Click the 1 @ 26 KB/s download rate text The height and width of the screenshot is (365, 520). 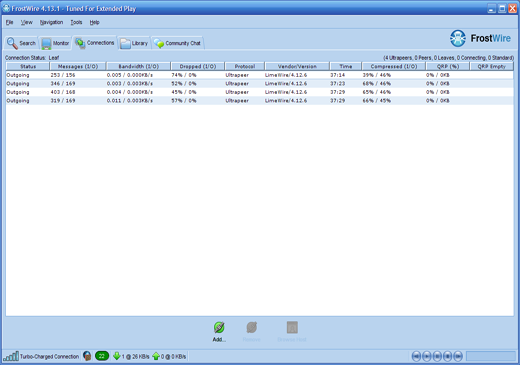(135, 356)
